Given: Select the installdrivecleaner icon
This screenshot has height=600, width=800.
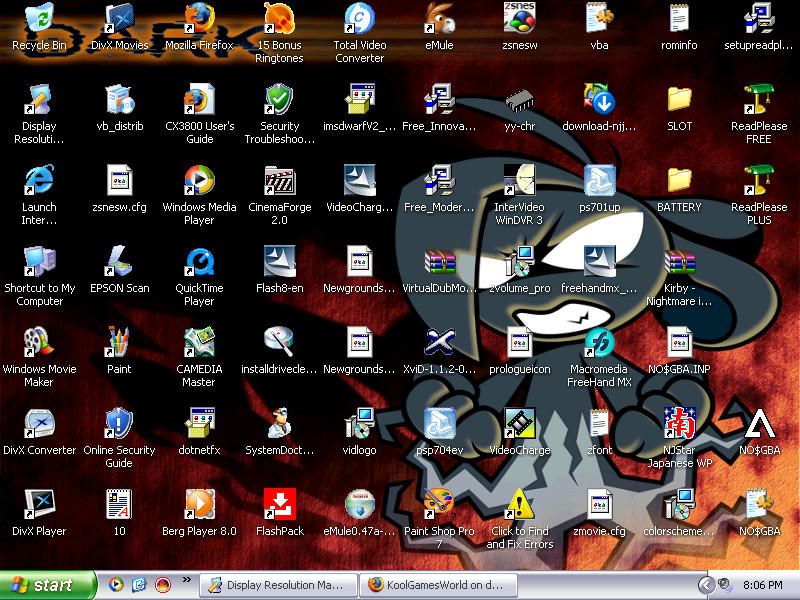Looking at the screenshot, I should pos(279,342).
